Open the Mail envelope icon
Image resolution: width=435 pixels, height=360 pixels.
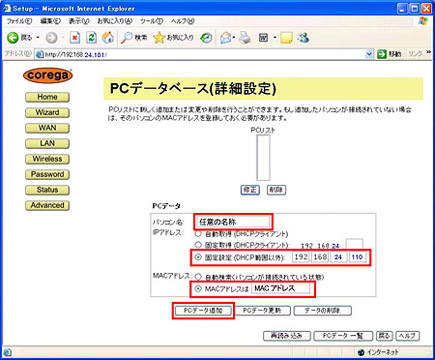coord(226,38)
